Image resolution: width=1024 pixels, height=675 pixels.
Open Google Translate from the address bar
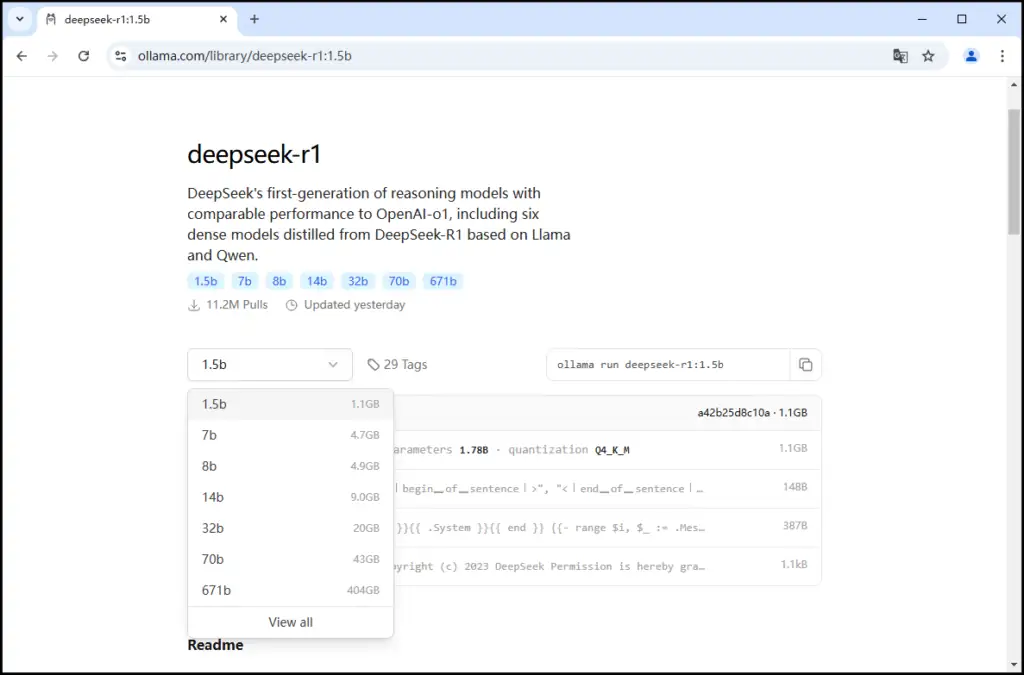(900, 56)
